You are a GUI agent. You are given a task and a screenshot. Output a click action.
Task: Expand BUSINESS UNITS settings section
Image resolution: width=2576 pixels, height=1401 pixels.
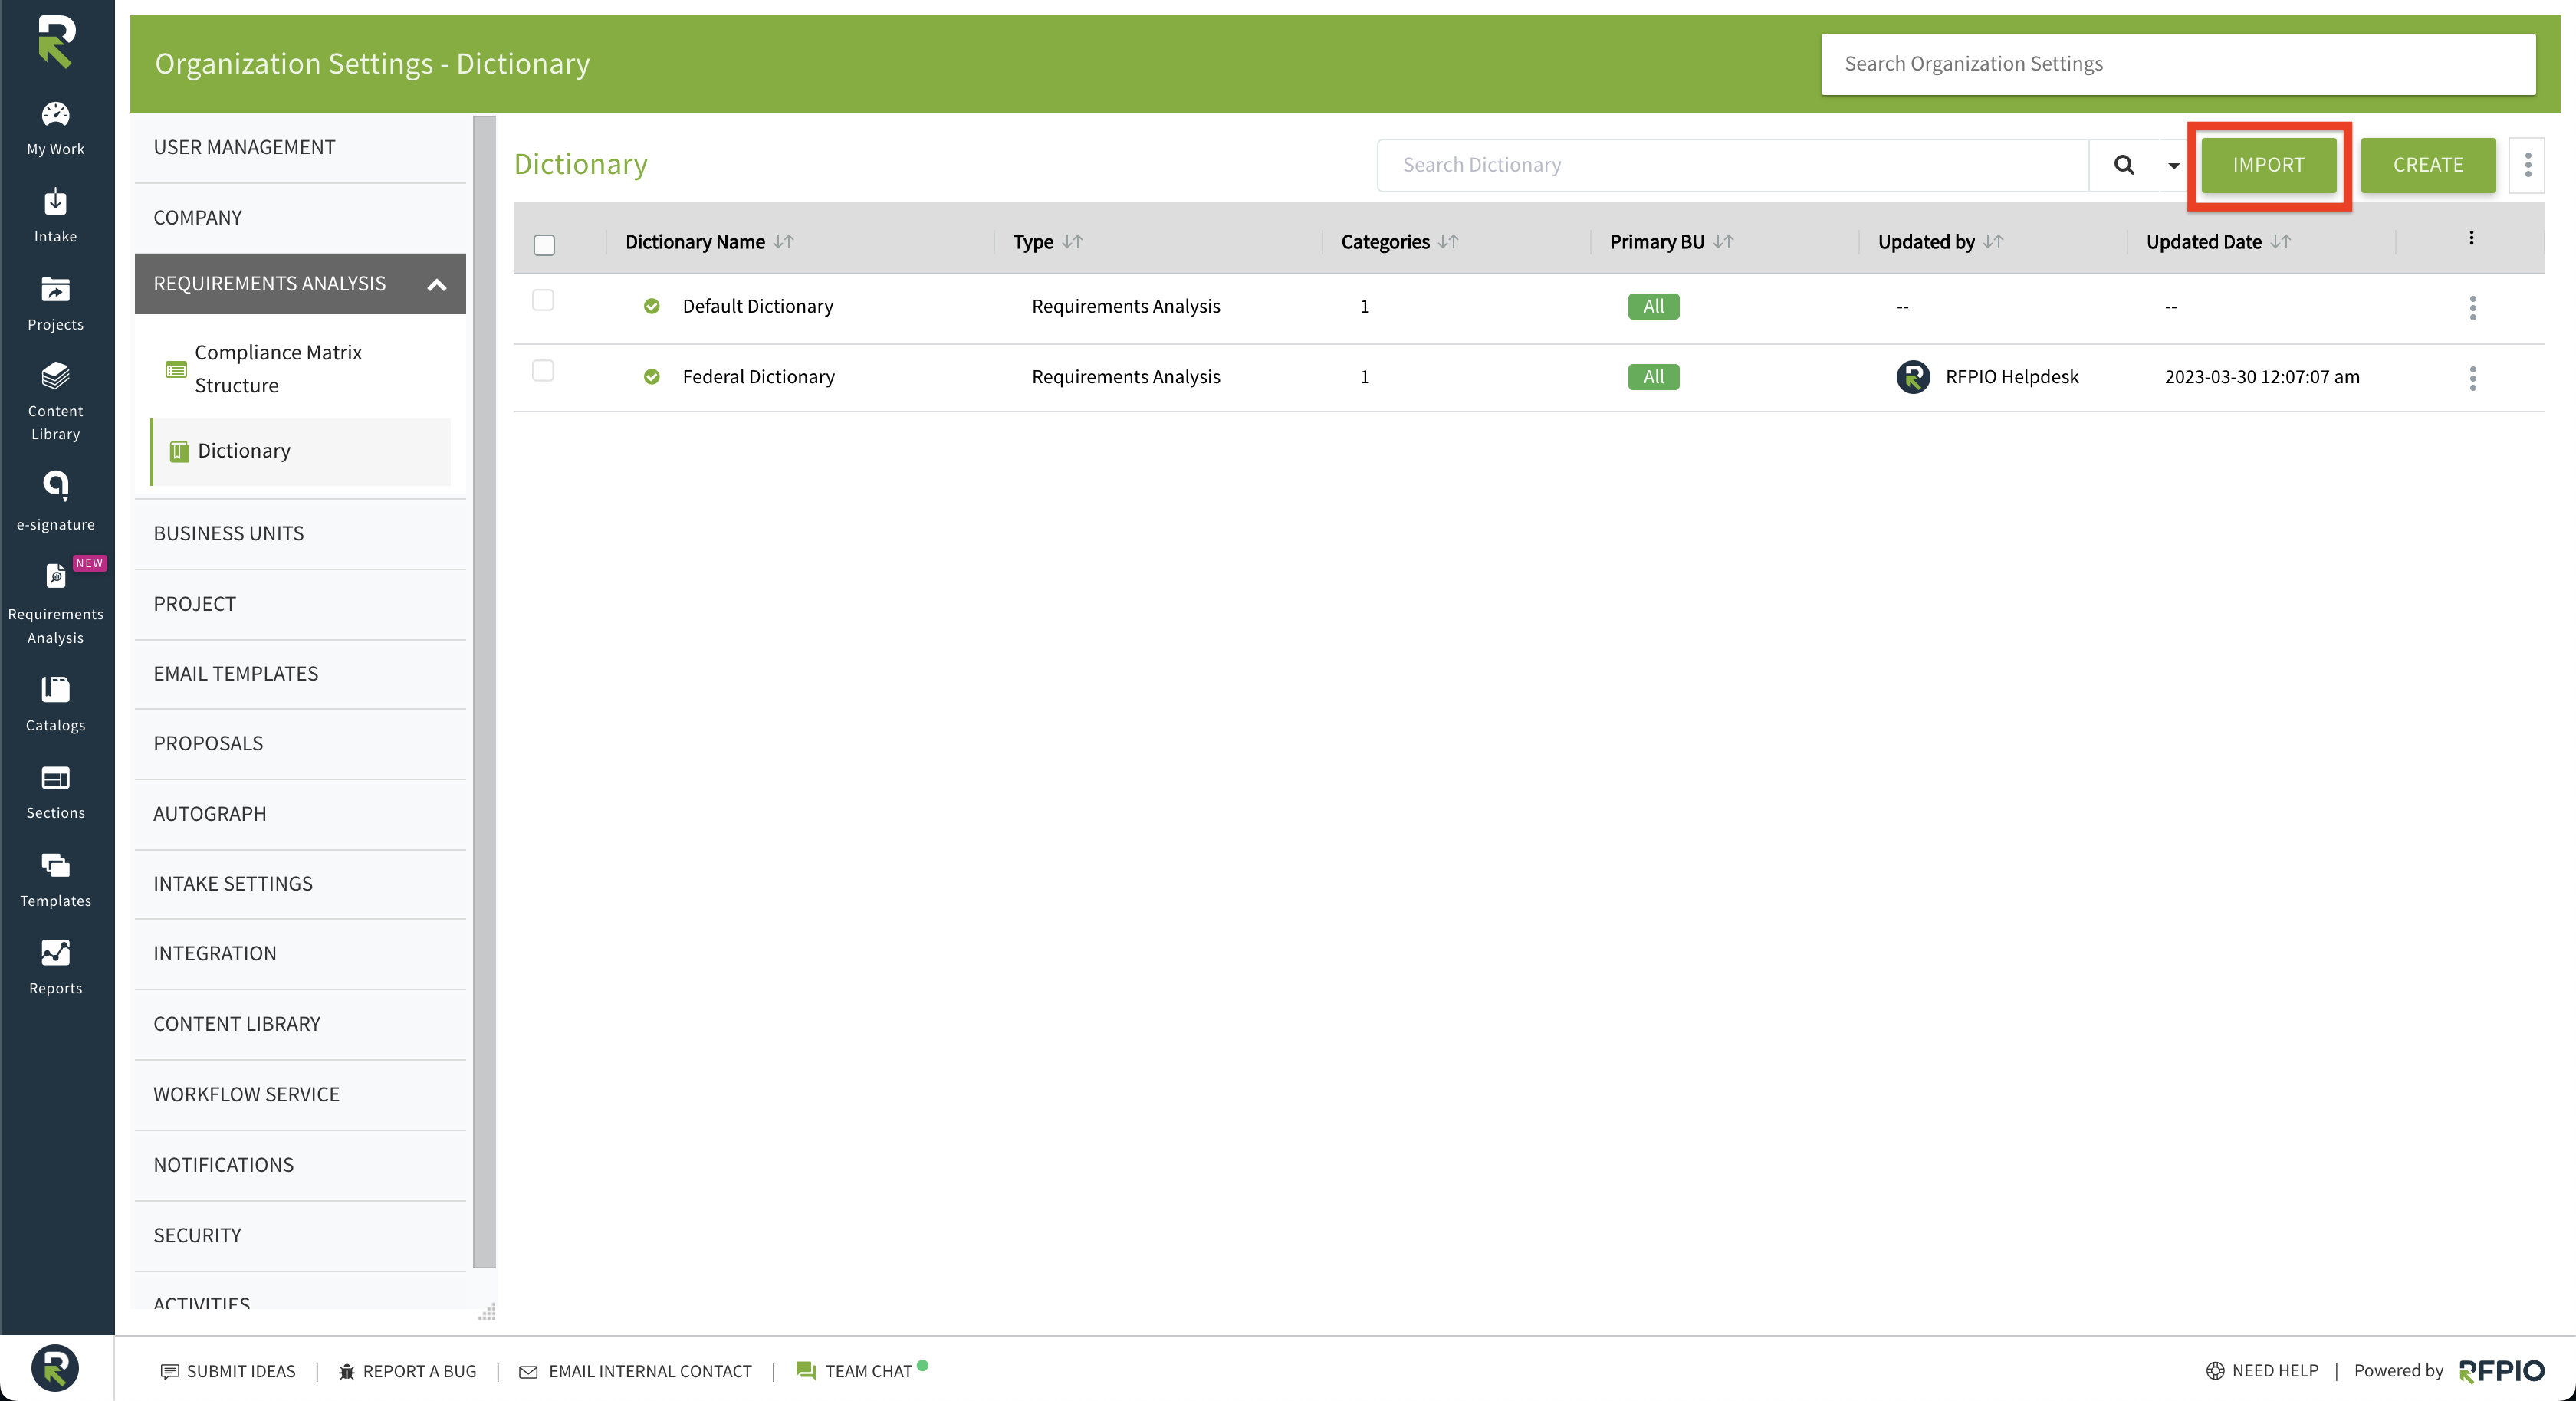(300, 534)
